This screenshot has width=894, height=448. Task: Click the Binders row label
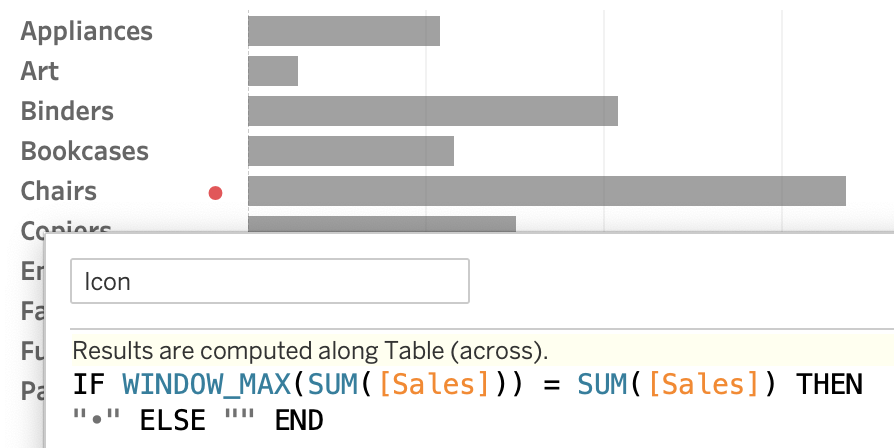point(67,111)
